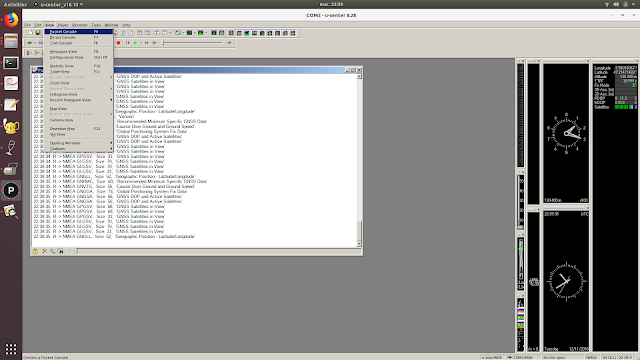Open Sky View menu entry
Viewport: 640px width, 360px height.
78,134
